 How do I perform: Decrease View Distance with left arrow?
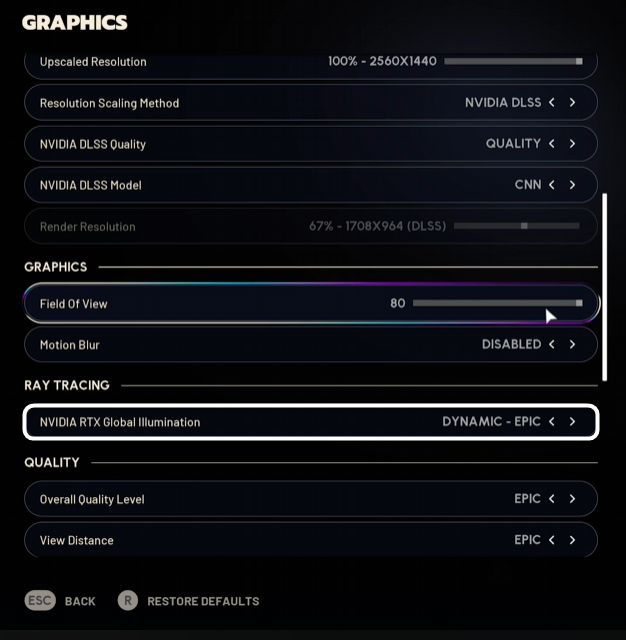(551, 540)
